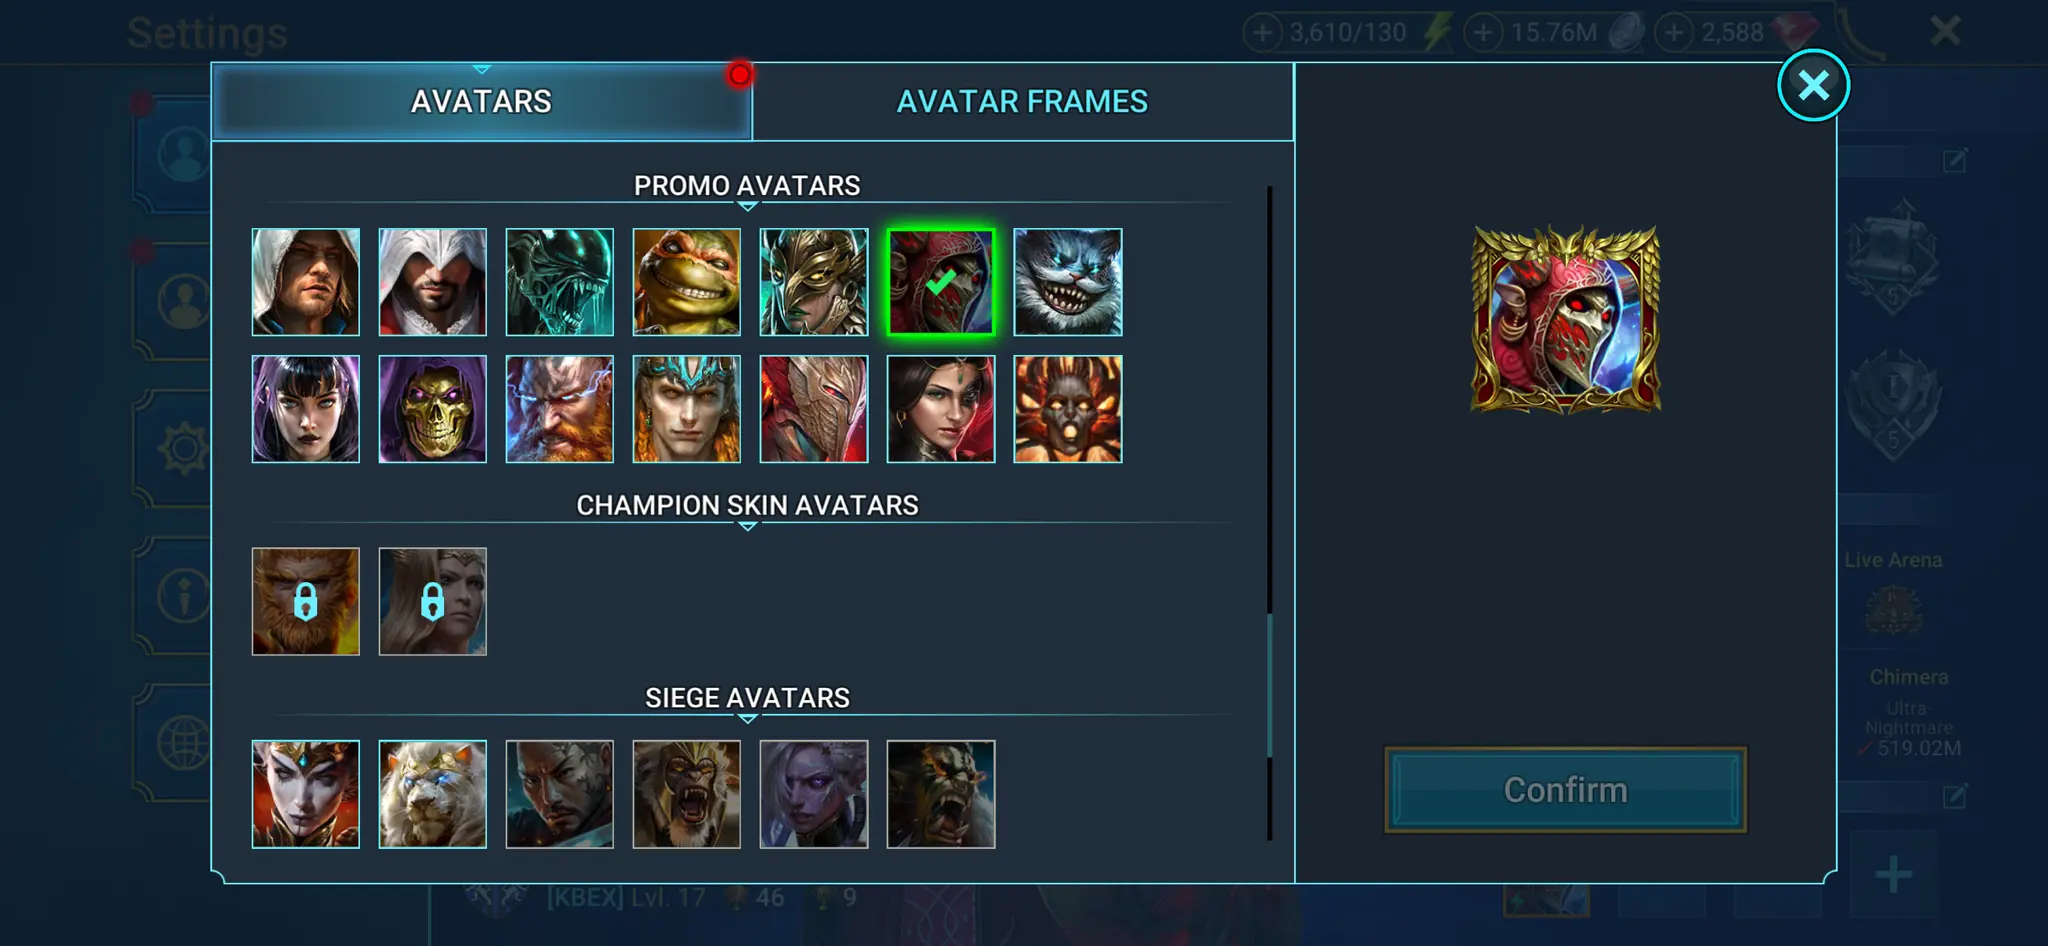
Task: Choose the red-bearded lightning dwarf avatar
Action: (559, 409)
